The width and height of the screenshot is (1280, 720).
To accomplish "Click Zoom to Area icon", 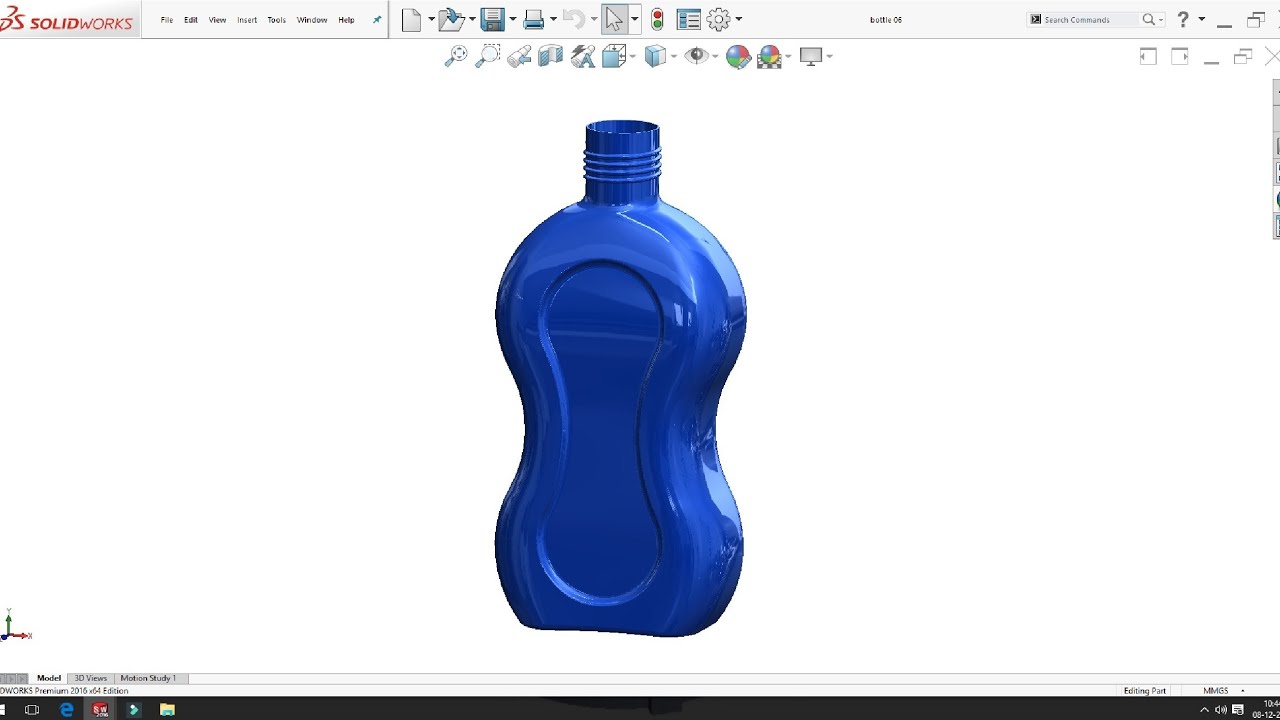I will 488,57.
